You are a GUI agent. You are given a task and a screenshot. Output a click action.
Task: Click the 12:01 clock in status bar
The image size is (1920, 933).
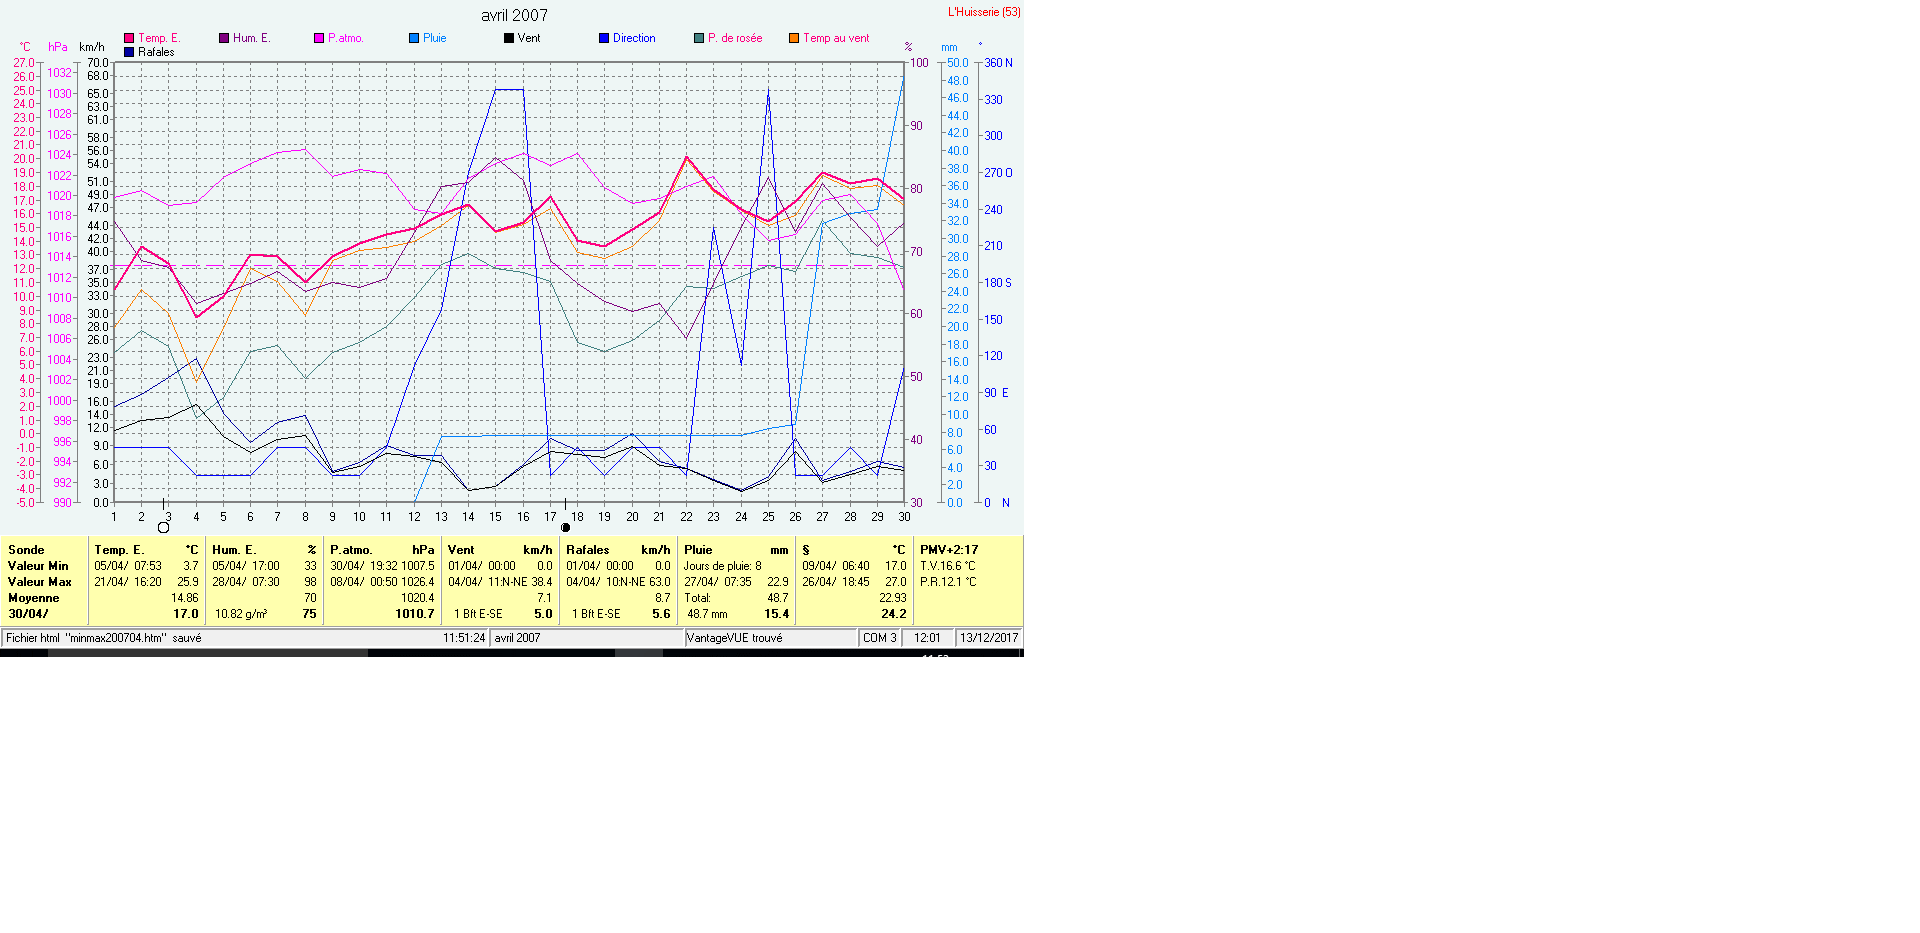click(927, 638)
